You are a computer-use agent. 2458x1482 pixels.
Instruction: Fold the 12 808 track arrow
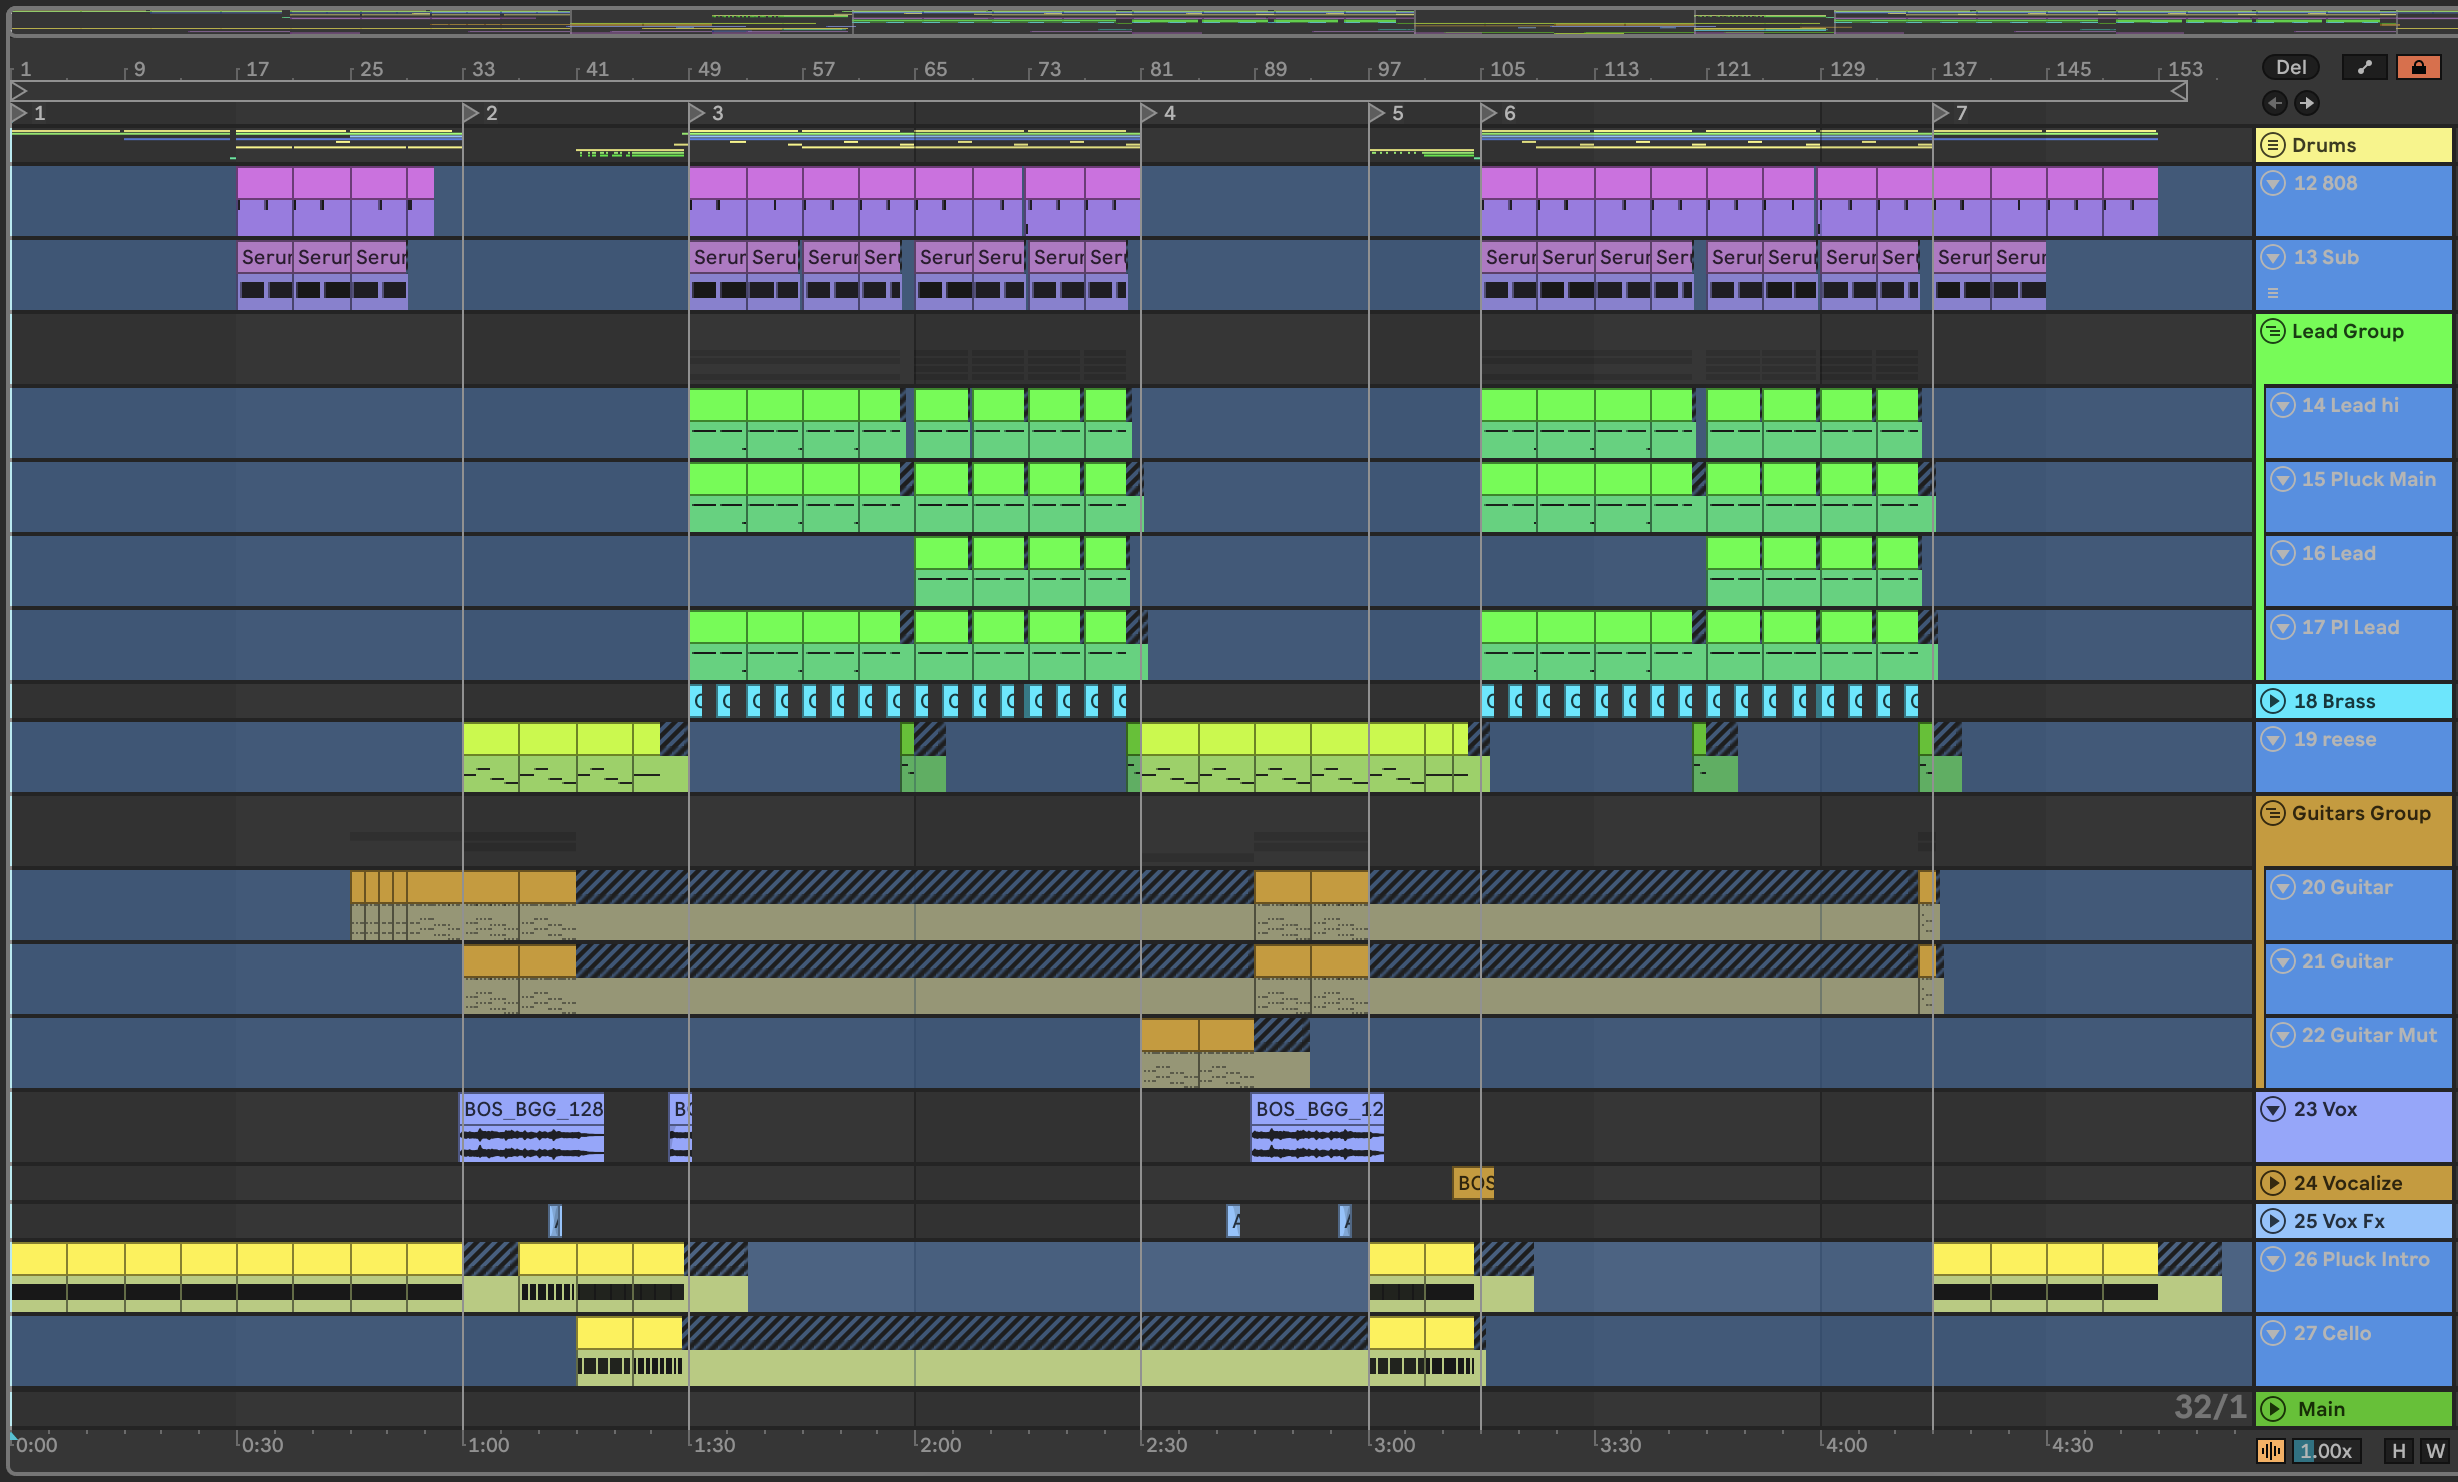pos(2272,183)
